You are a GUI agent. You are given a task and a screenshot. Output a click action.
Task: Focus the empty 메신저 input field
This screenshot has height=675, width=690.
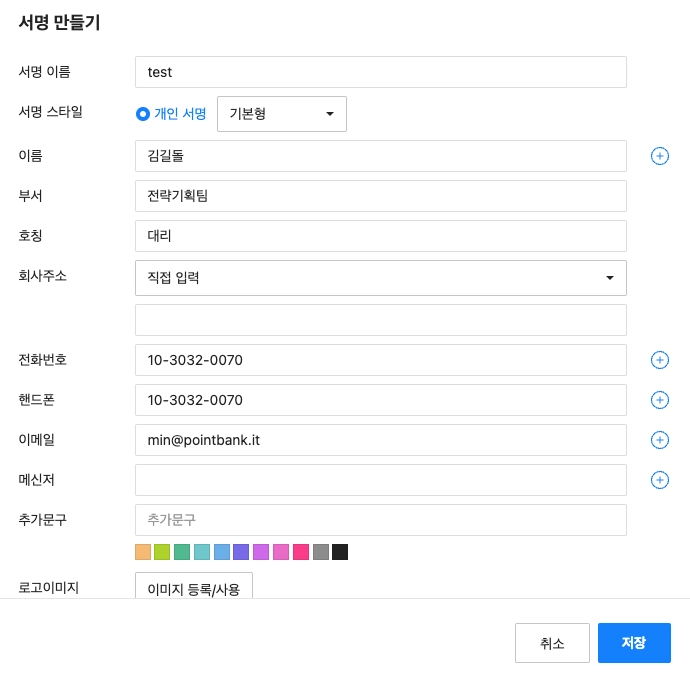(380, 480)
